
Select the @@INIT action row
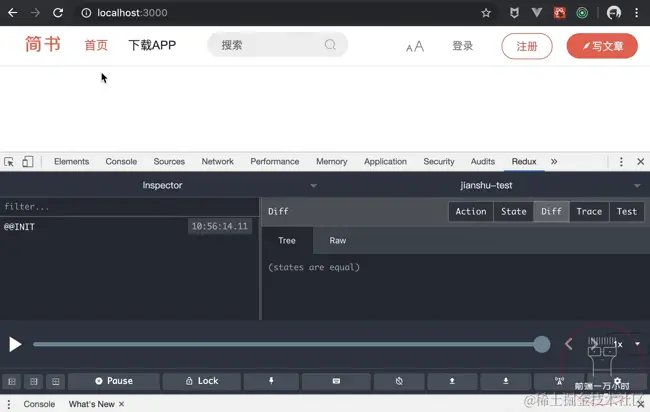129,226
